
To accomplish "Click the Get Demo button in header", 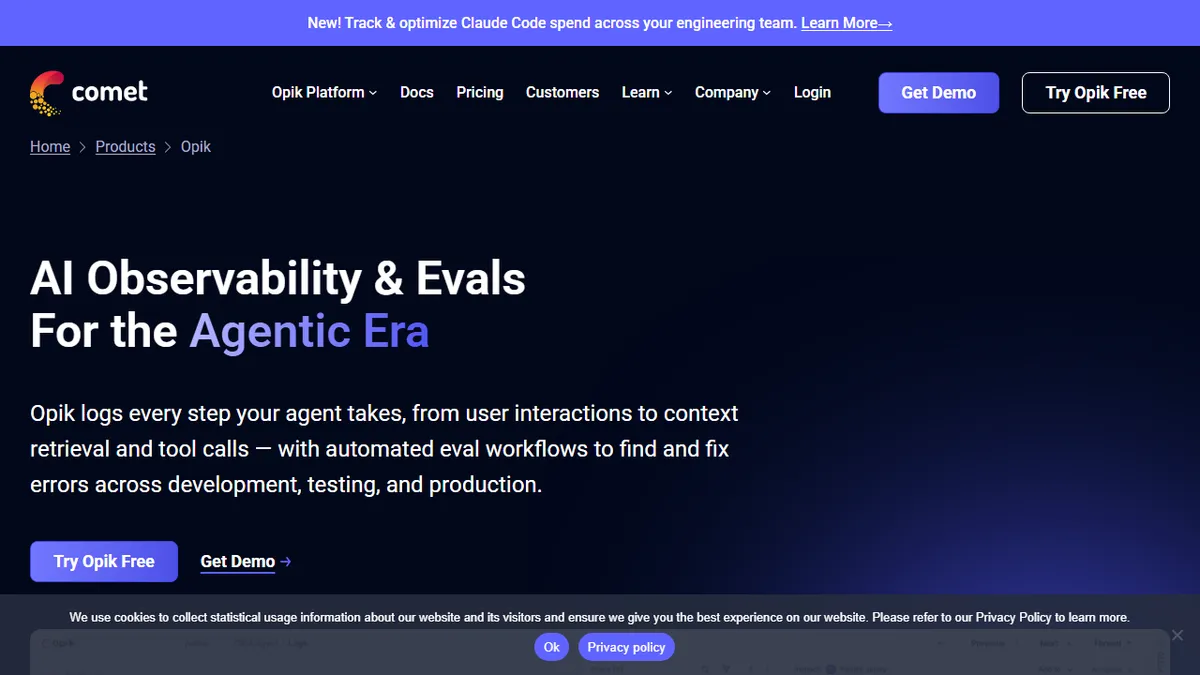I will [938, 92].
